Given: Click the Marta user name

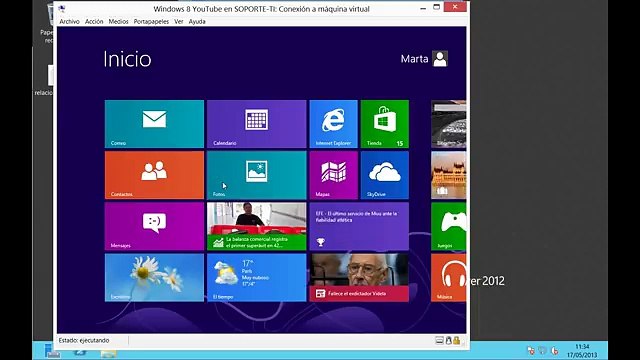Looking at the screenshot, I should coord(414,59).
